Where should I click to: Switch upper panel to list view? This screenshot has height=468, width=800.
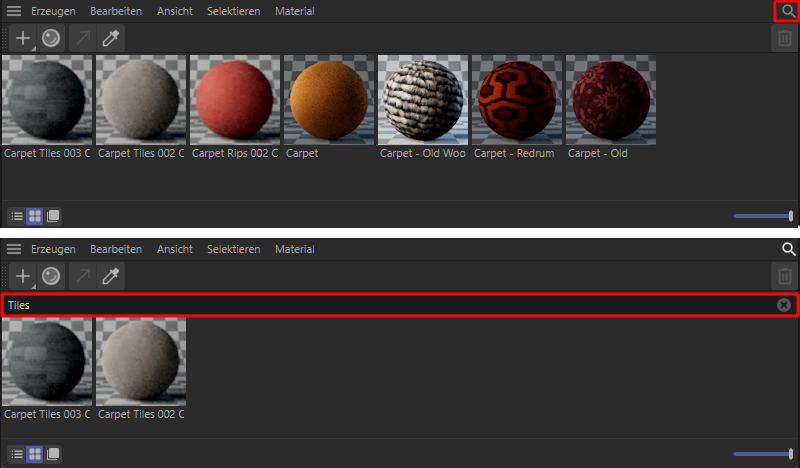coord(17,216)
